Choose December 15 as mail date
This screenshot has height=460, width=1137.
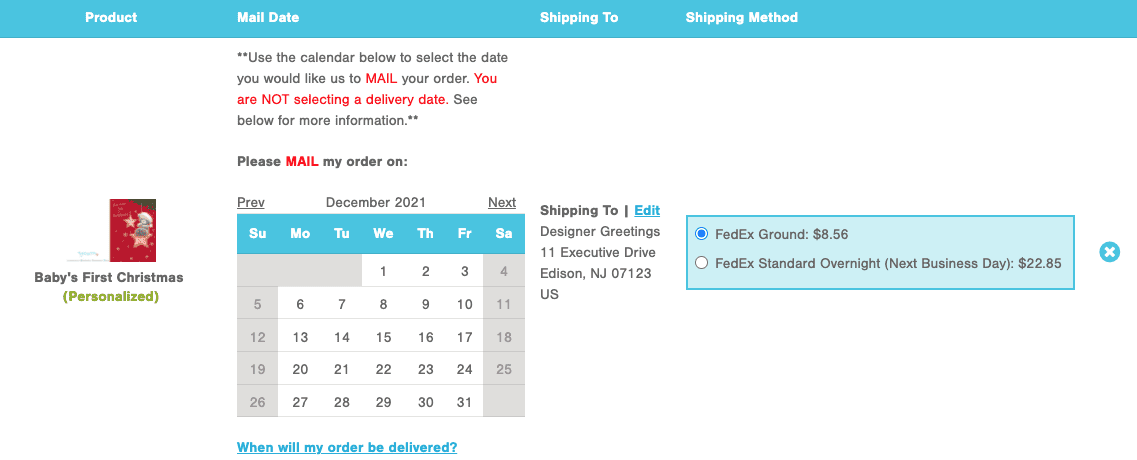pyautogui.click(x=383, y=337)
